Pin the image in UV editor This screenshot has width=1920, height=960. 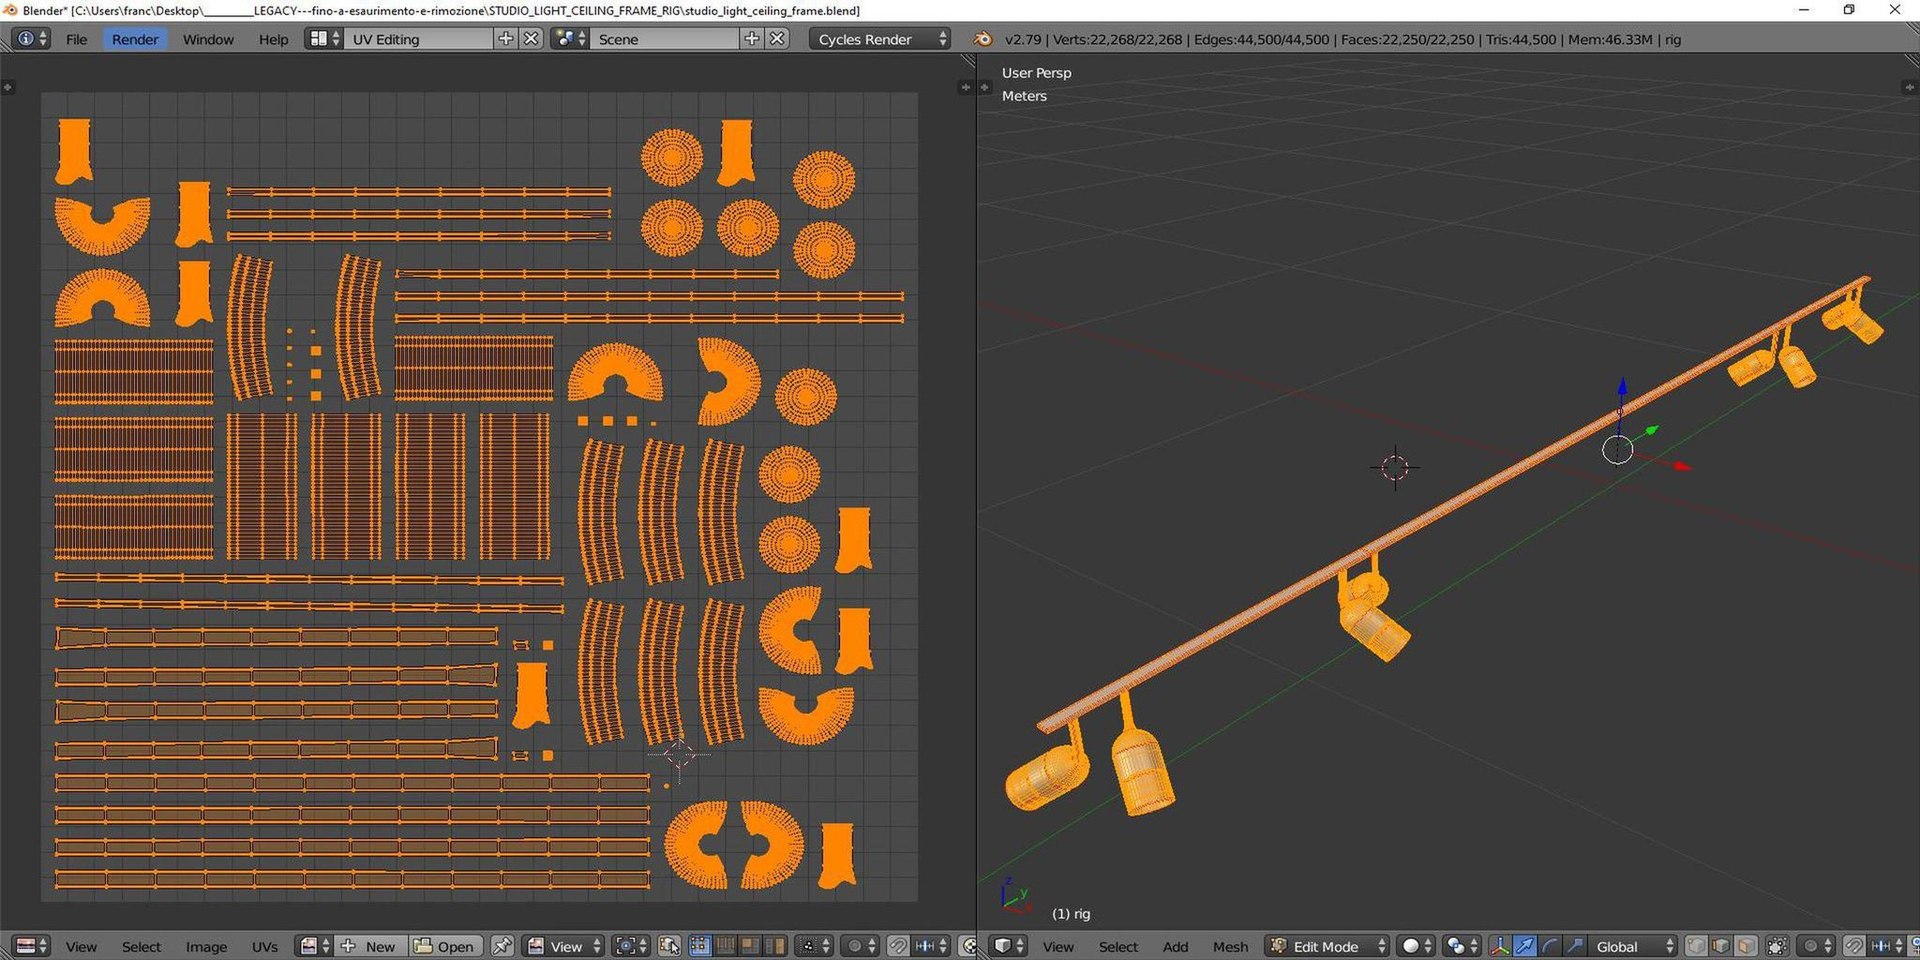click(502, 946)
